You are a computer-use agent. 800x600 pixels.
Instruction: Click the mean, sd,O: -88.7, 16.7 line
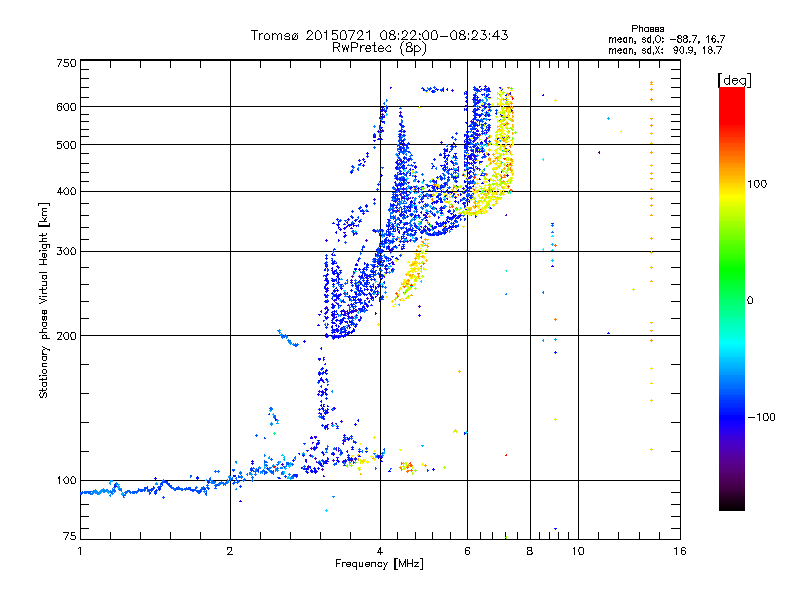pos(666,39)
